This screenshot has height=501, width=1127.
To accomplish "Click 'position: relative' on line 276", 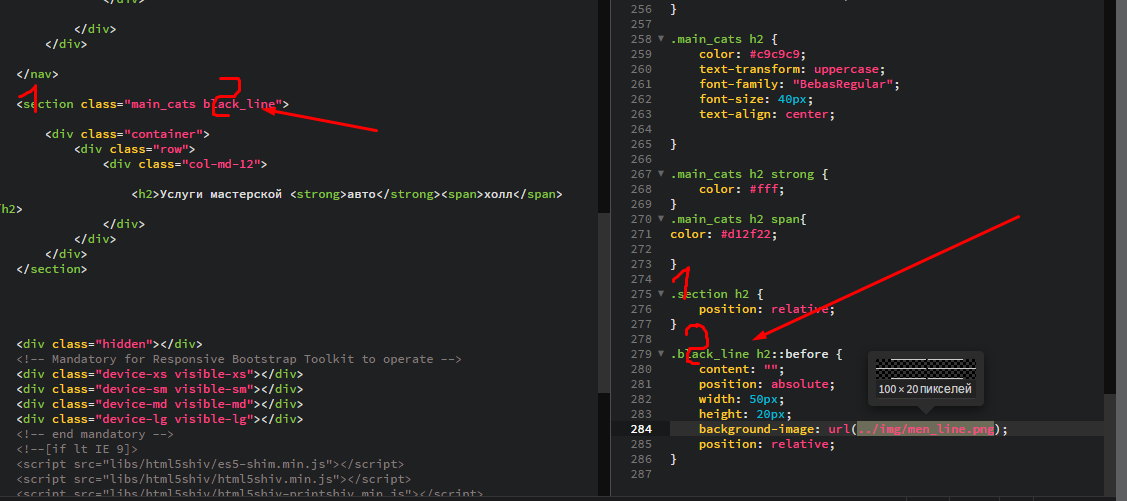I will click(767, 309).
